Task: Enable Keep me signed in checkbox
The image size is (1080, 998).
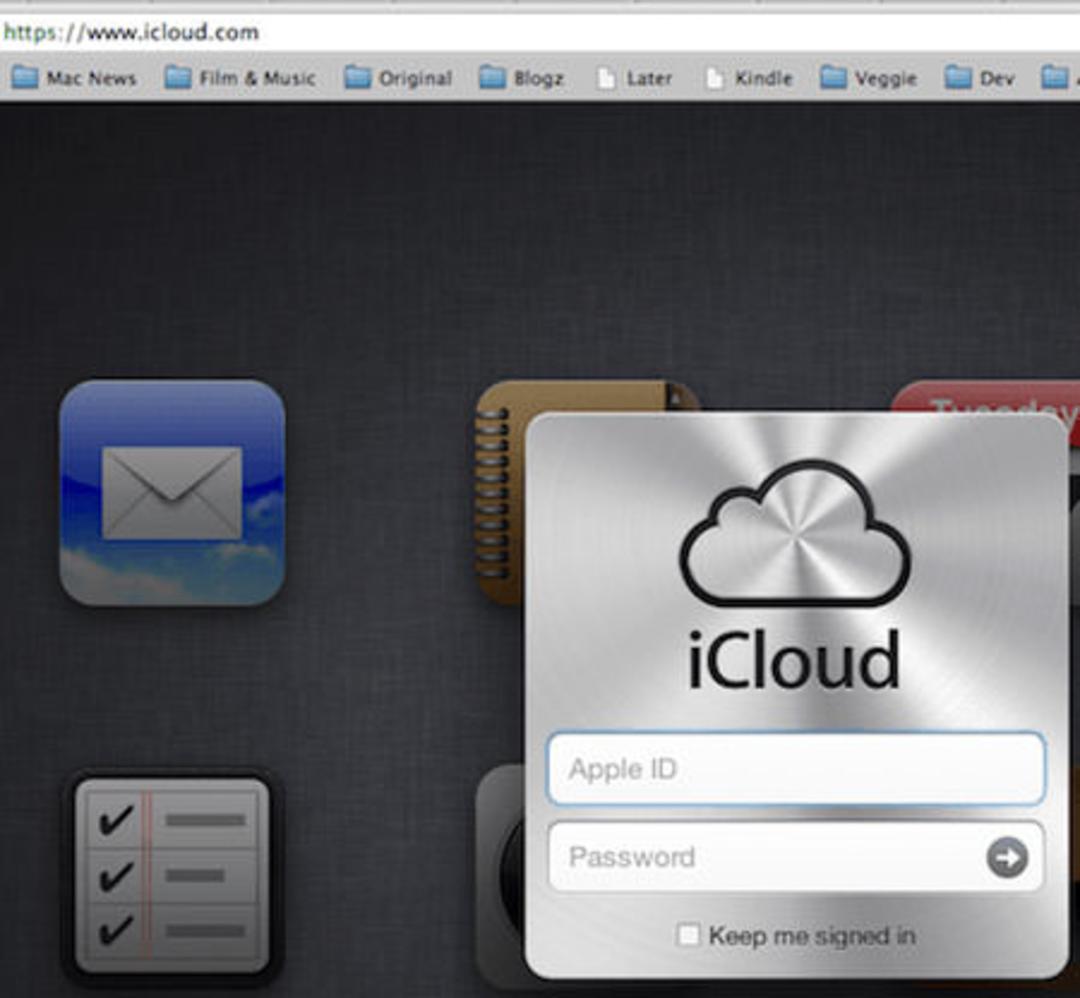Action: [x=688, y=935]
